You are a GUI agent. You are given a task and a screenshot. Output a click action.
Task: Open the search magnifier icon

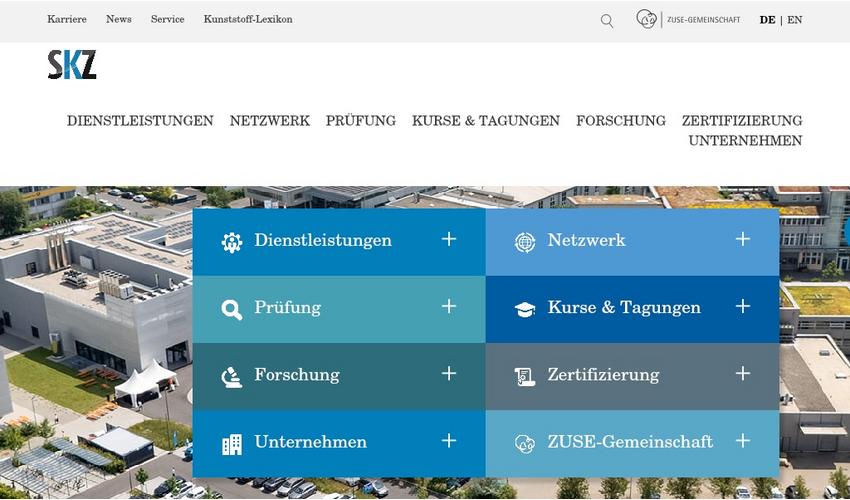point(607,21)
